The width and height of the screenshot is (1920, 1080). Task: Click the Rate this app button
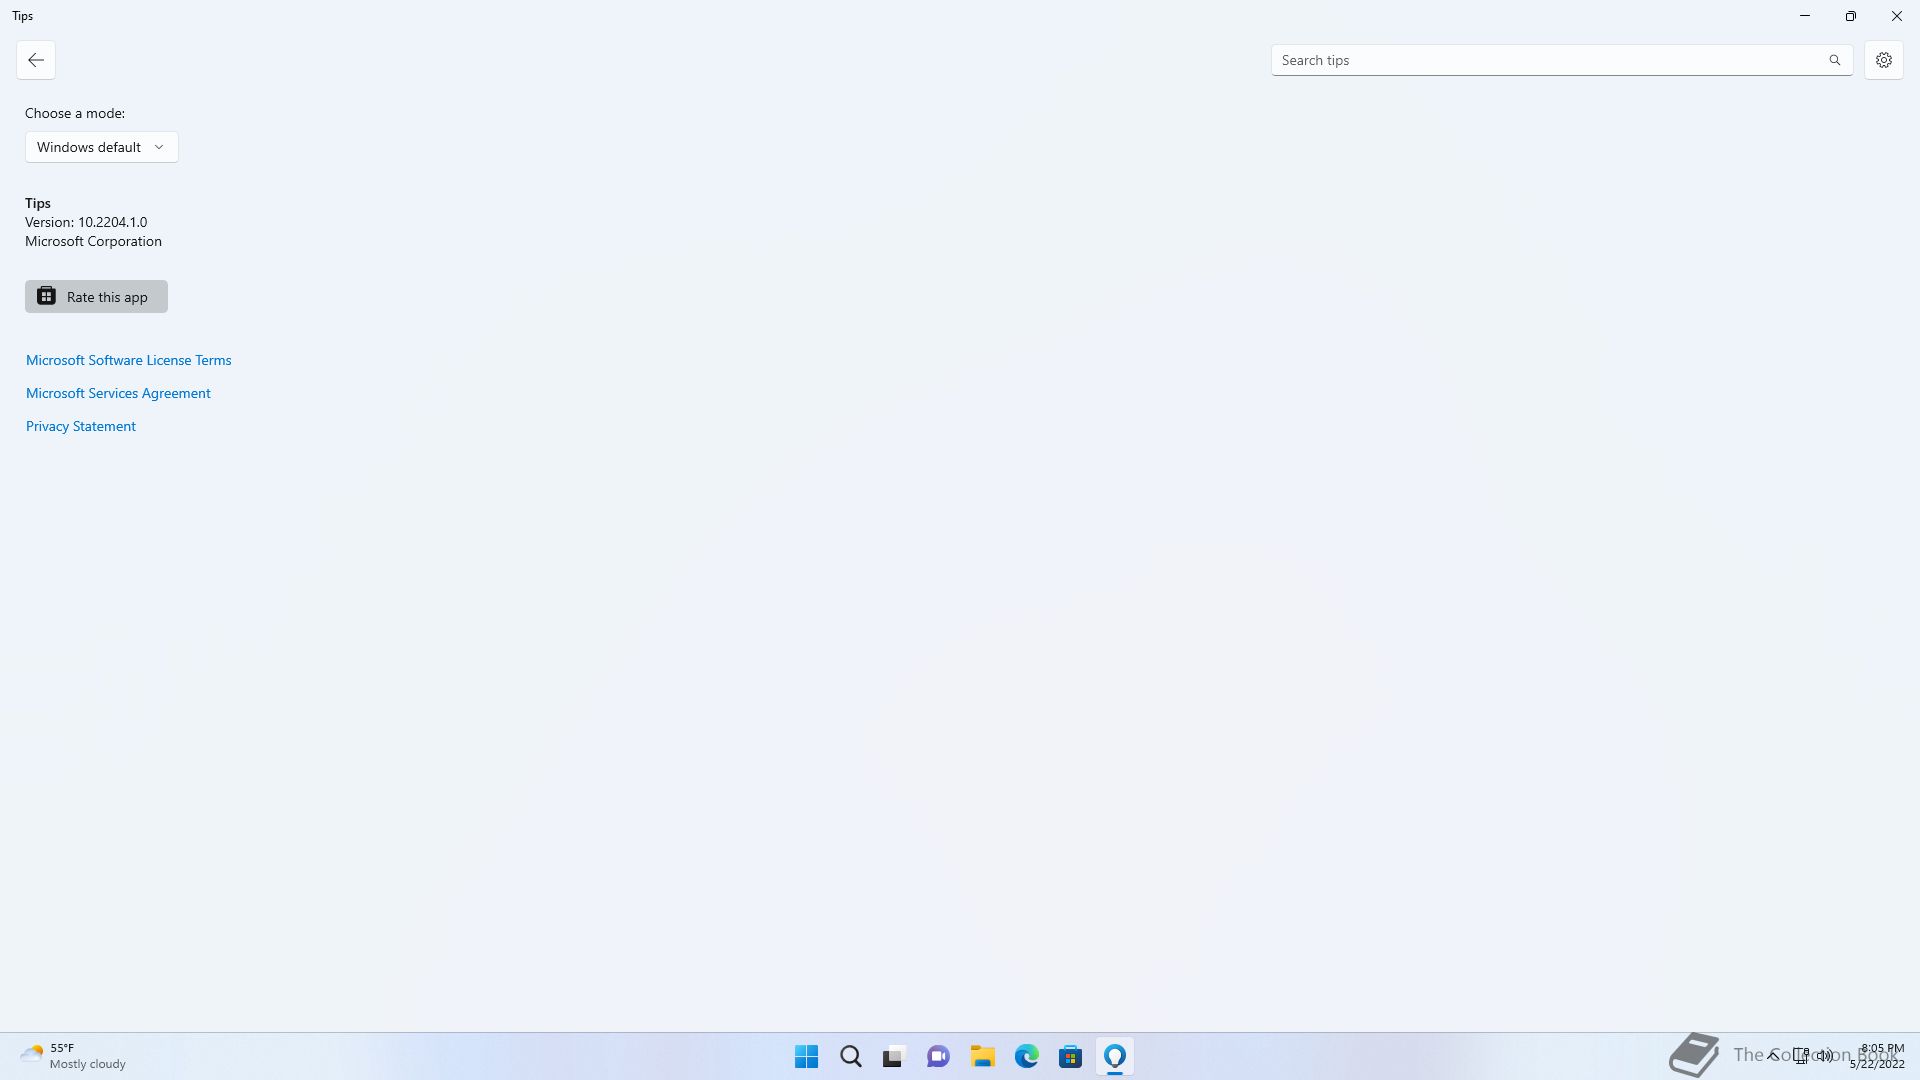point(96,297)
